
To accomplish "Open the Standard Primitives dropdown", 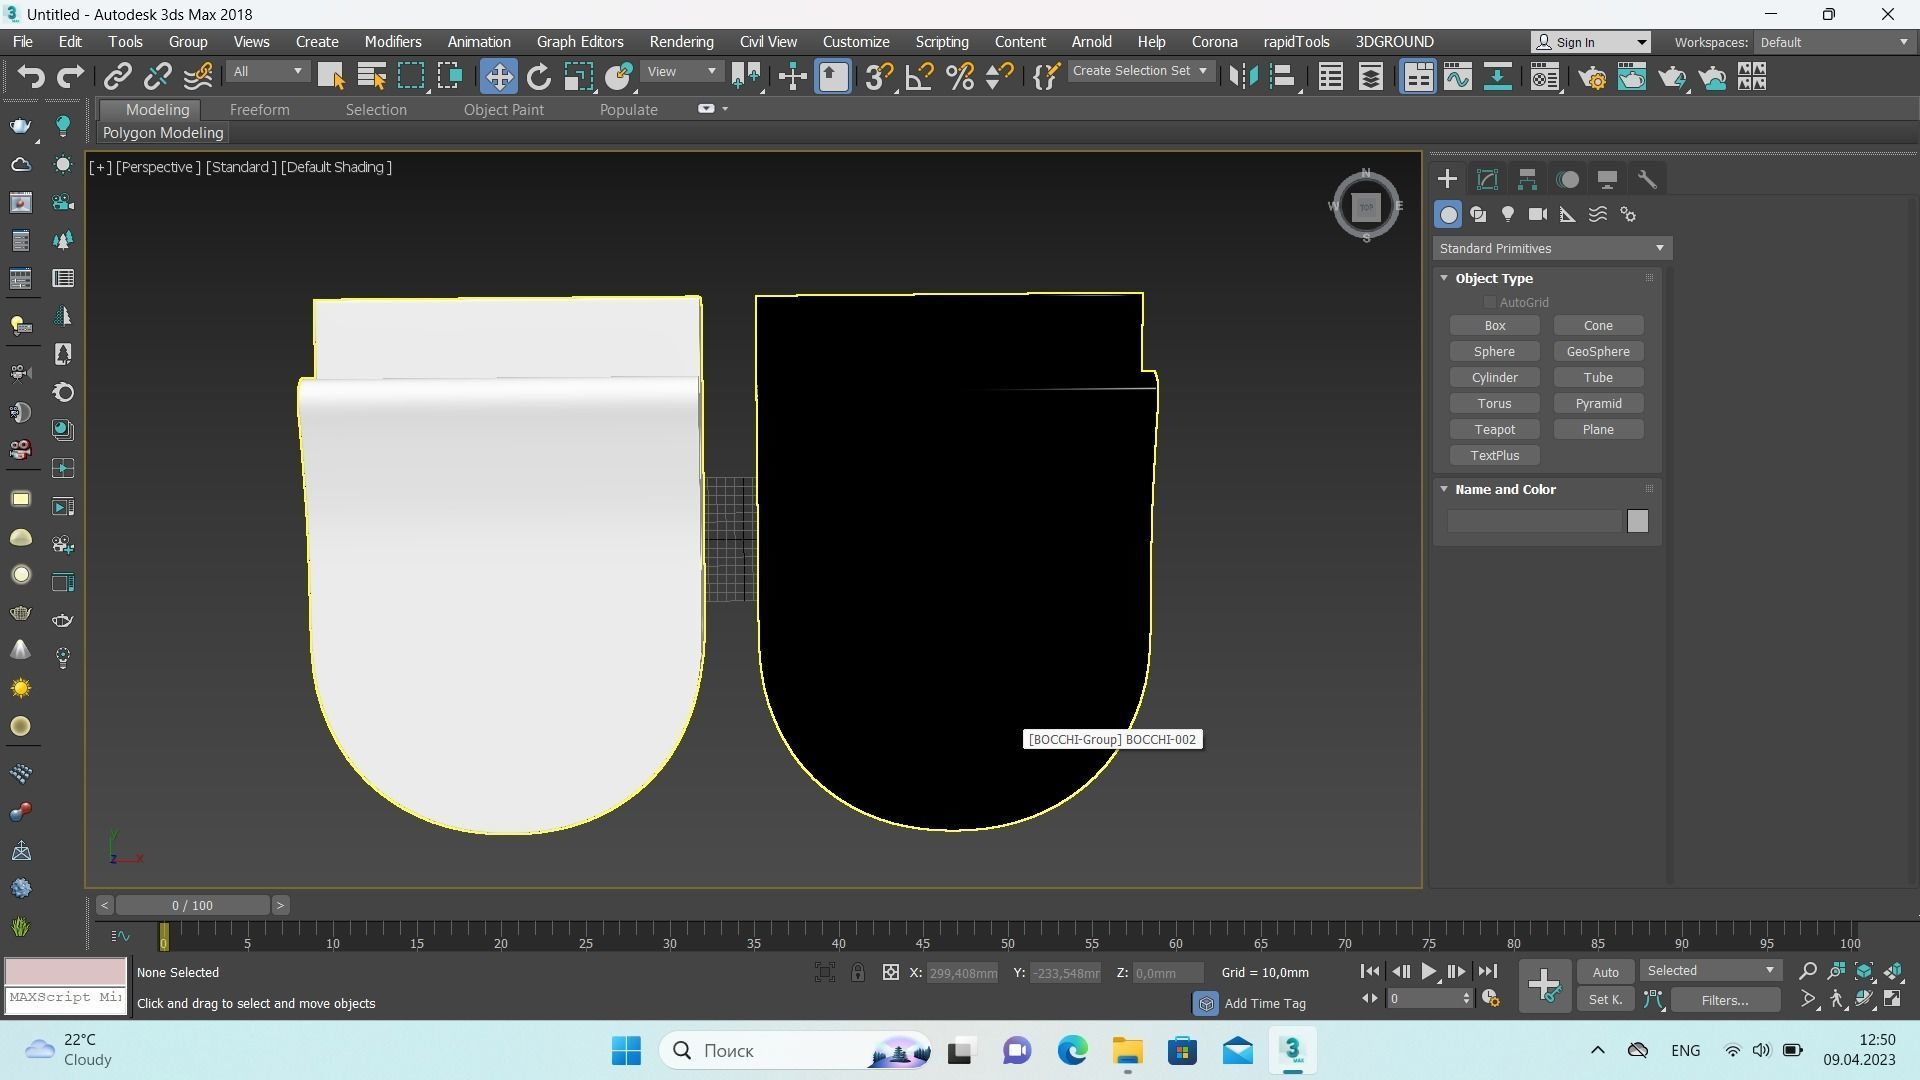I will click(x=1551, y=249).
